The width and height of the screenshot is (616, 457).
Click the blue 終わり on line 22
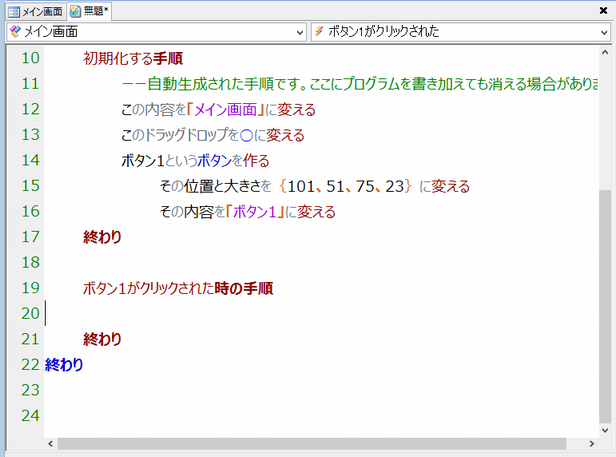click(x=64, y=365)
